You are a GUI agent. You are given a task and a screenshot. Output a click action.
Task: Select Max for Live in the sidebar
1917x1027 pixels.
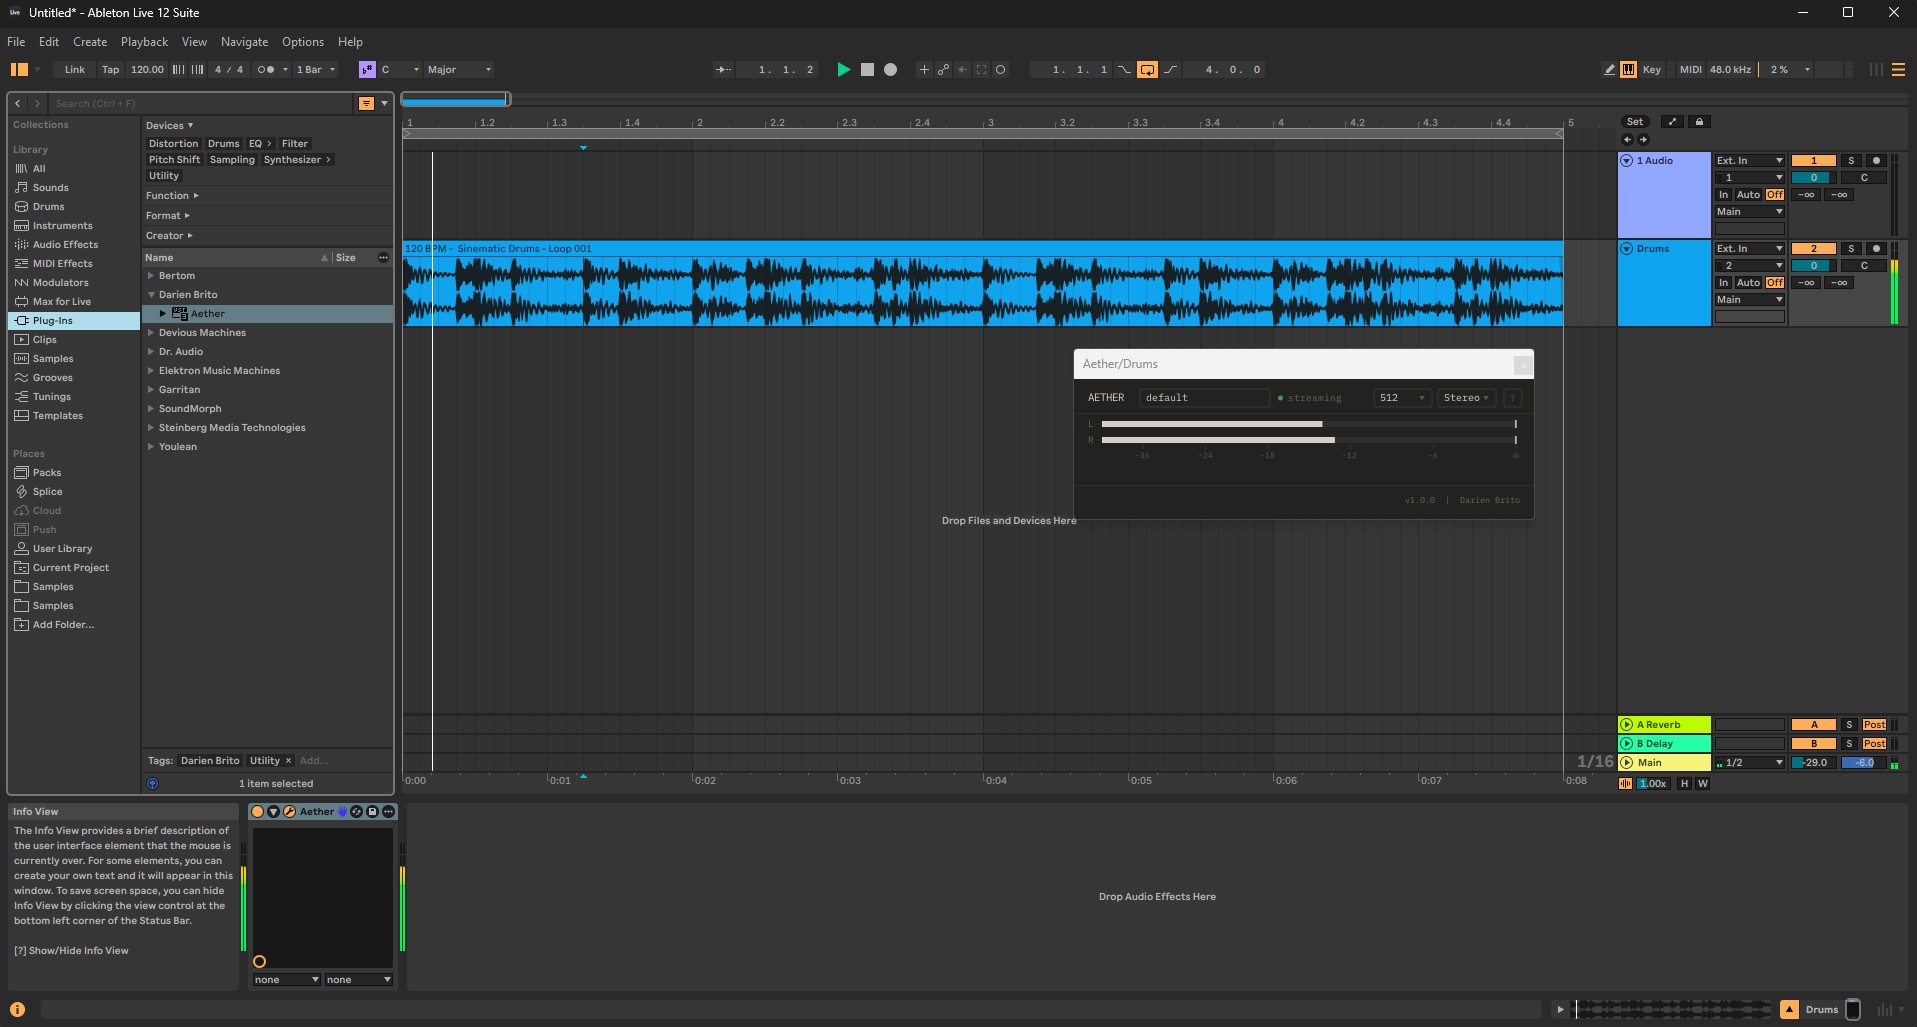[64, 301]
